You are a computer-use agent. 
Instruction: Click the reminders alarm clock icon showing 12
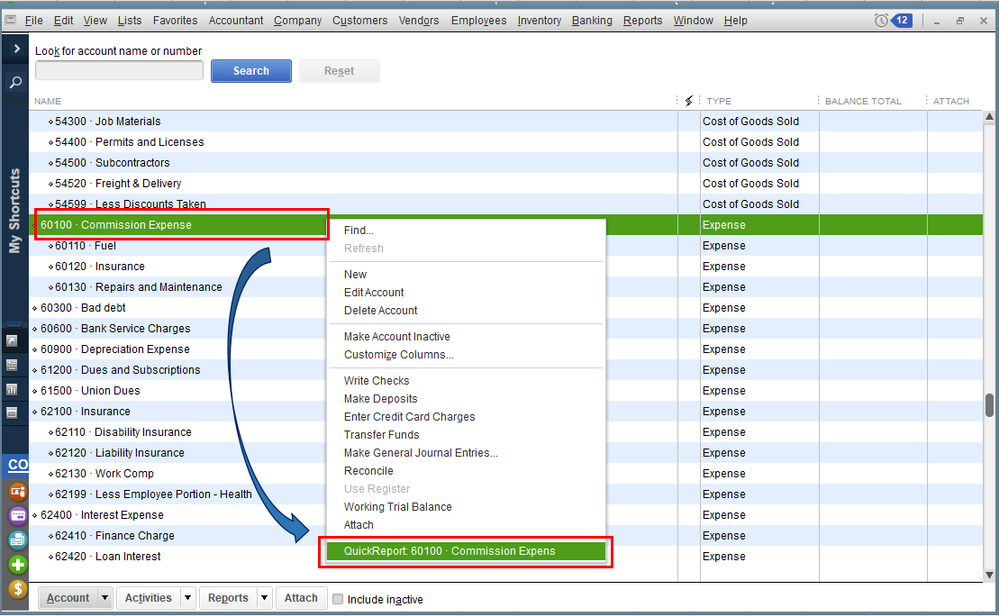click(x=880, y=20)
